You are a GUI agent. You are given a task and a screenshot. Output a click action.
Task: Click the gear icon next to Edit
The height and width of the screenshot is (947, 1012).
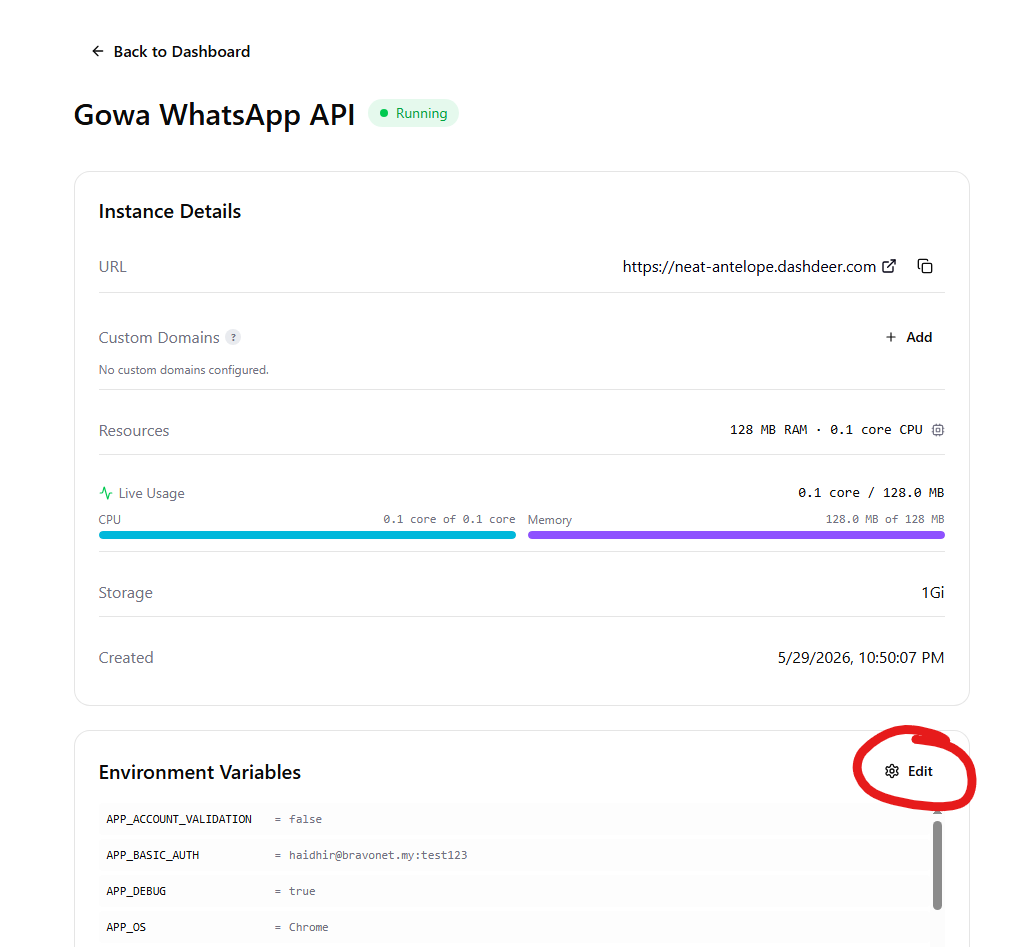pyautogui.click(x=892, y=771)
